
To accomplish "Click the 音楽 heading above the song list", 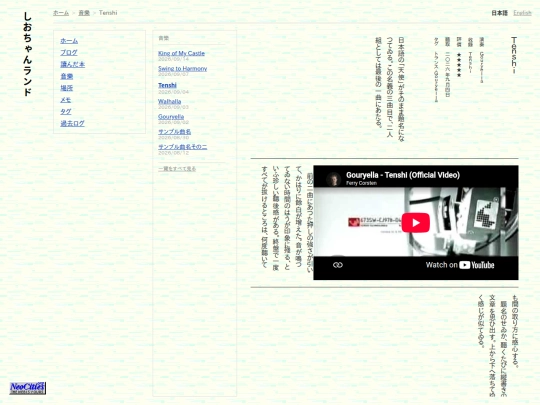I will pyautogui.click(x=164, y=38).
